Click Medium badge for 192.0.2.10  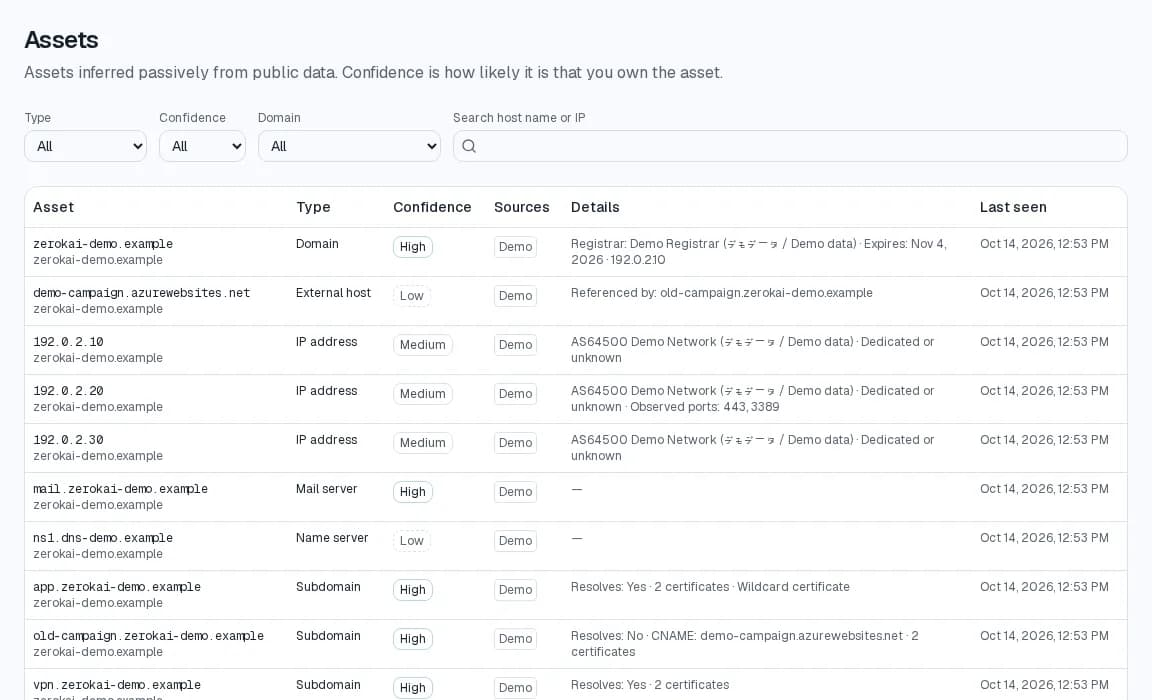point(422,344)
